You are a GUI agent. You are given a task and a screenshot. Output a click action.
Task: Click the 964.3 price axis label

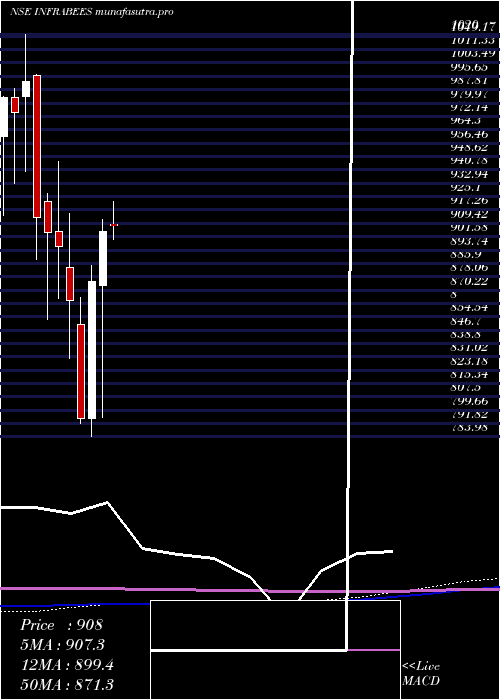(x=467, y=121)
